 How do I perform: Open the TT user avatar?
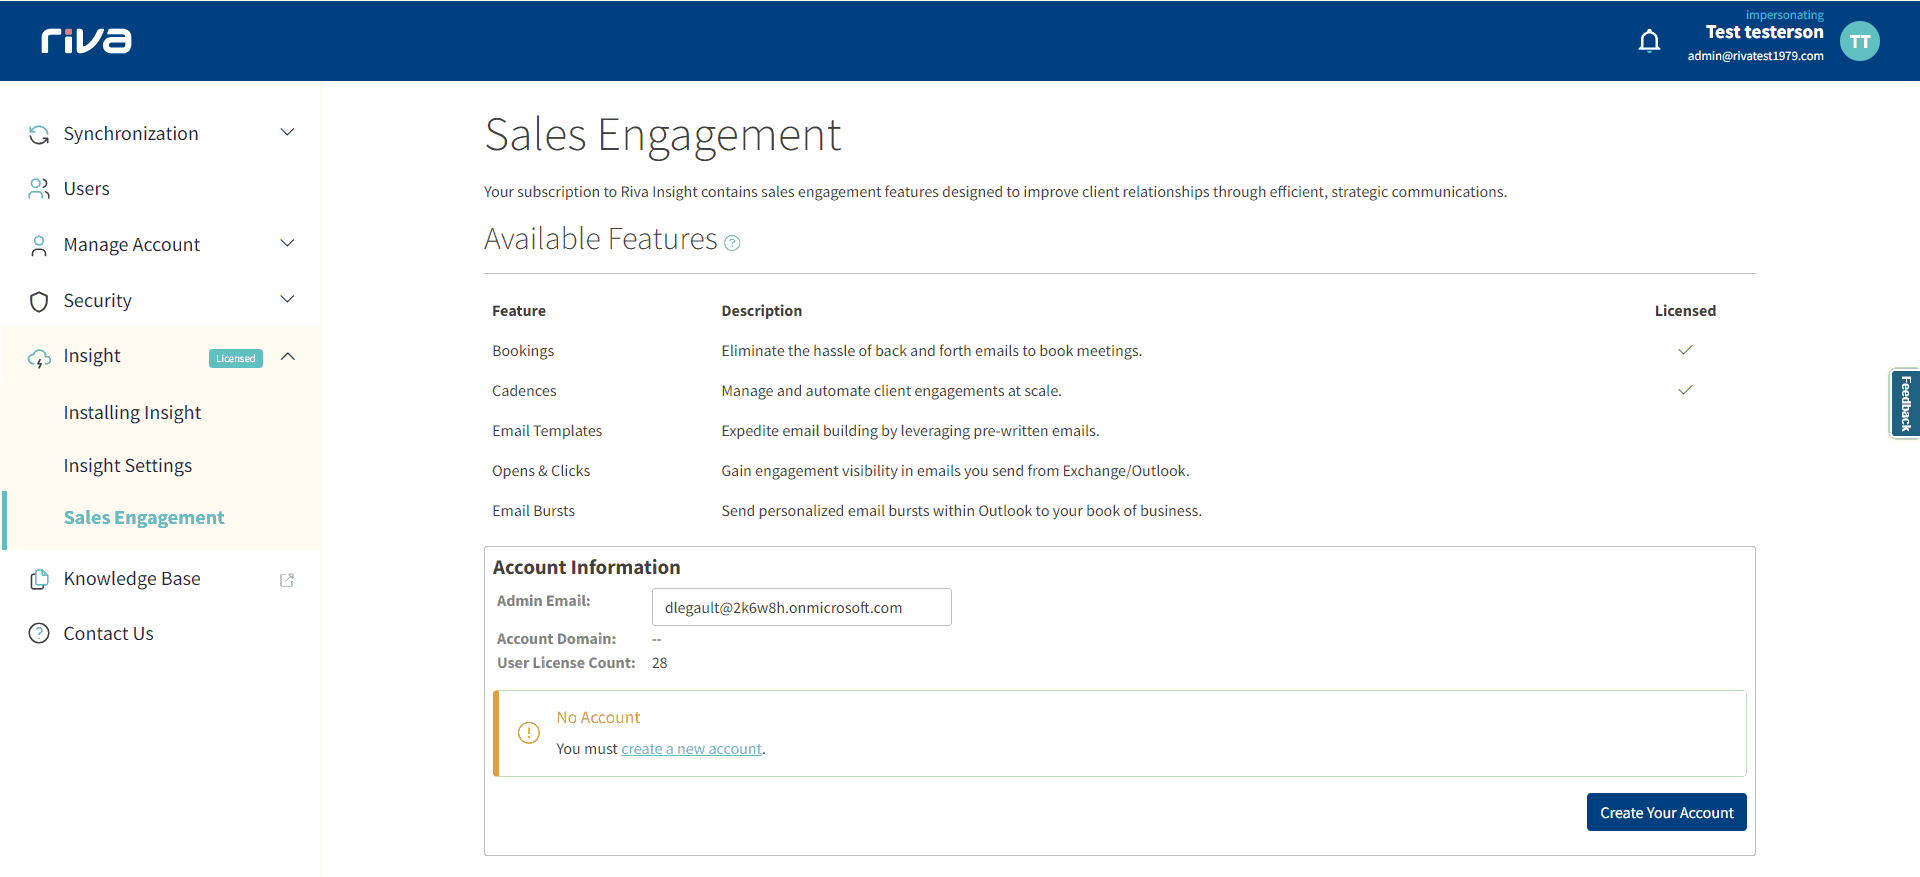pyautogui.click(x=1859, y=41)
